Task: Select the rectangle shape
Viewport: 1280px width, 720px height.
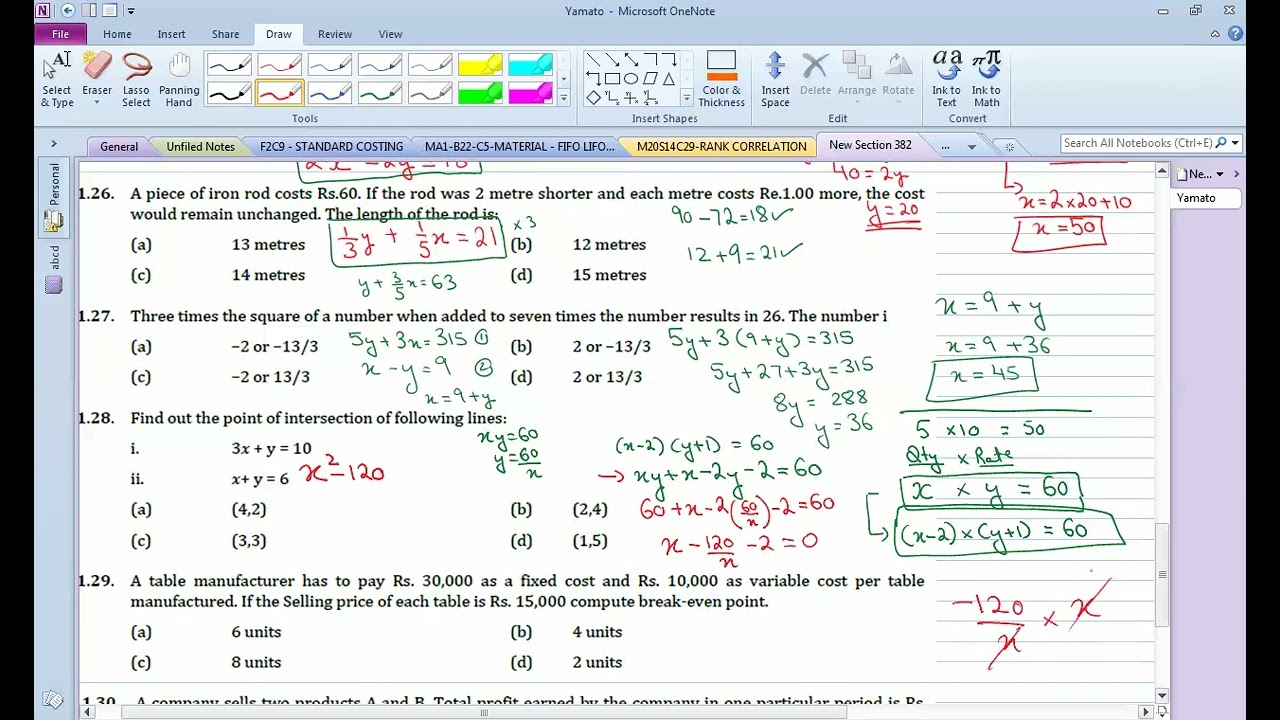Action: point(612,79)
